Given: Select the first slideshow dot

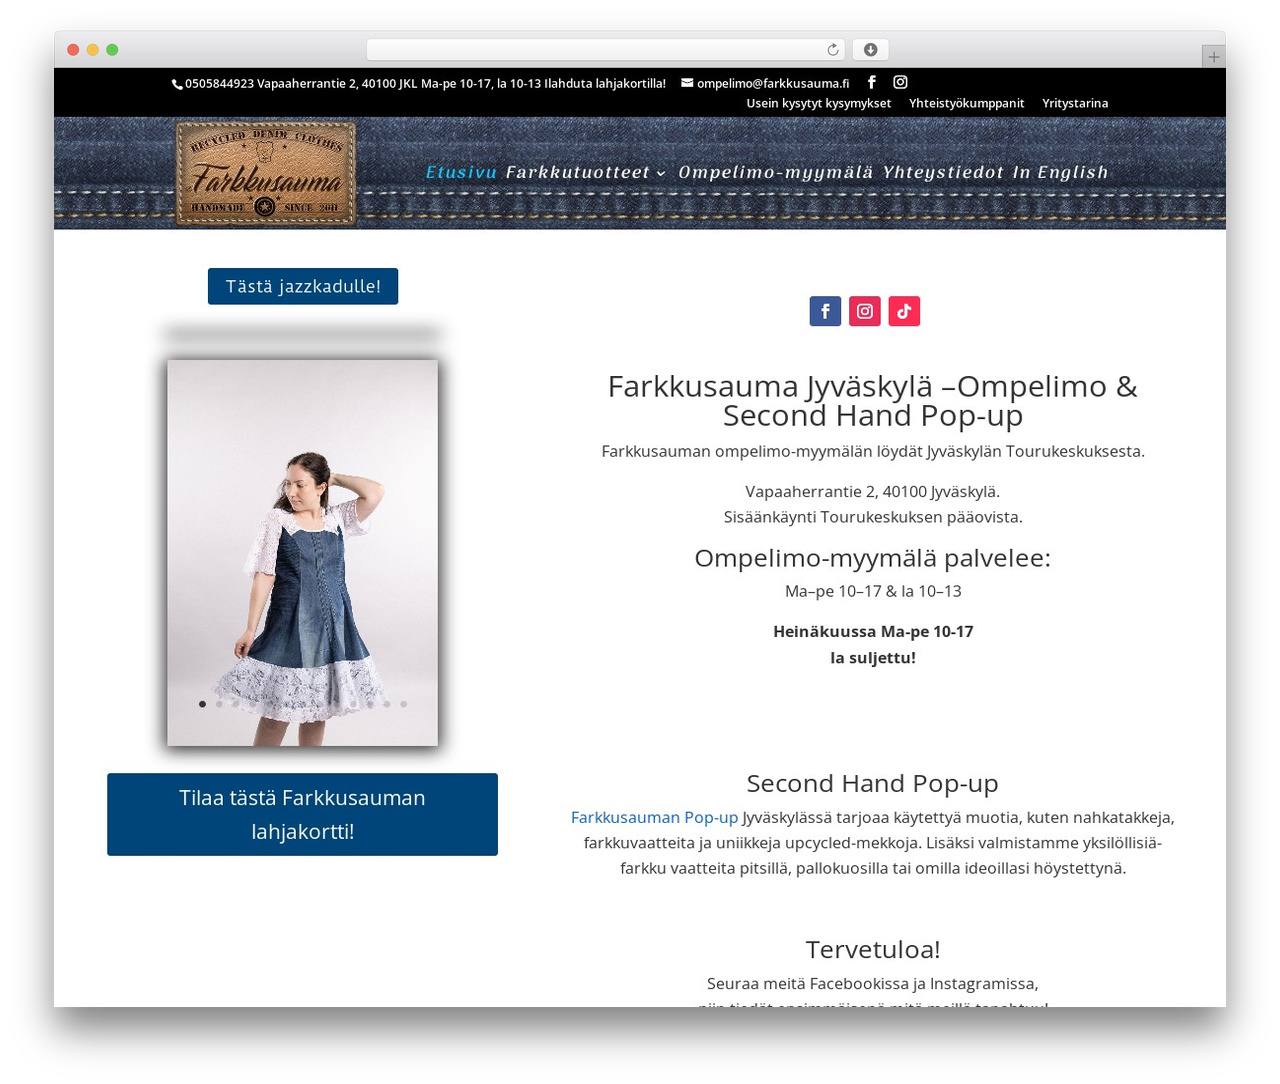Looking at the screenshot, I should [x=202, y=704].
